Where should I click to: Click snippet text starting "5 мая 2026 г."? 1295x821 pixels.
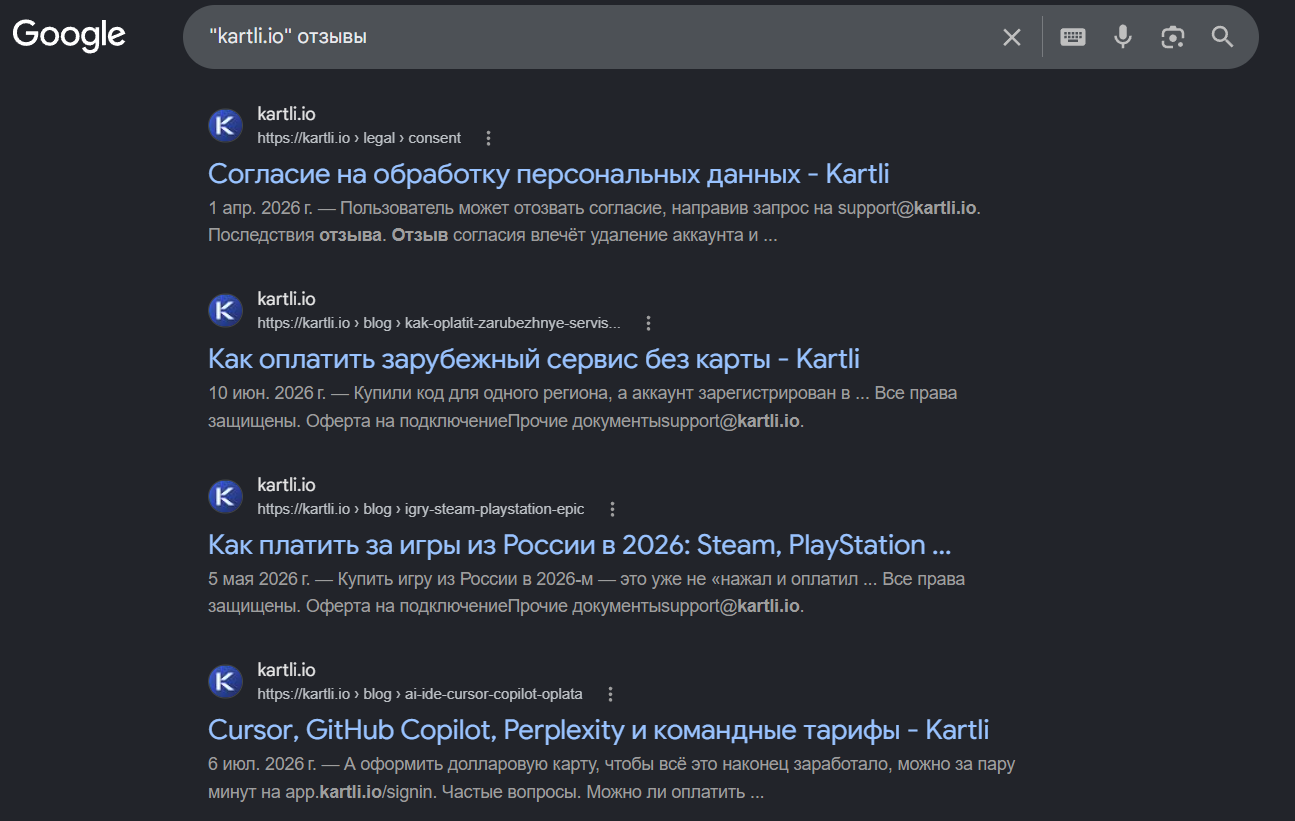(586, 593)
